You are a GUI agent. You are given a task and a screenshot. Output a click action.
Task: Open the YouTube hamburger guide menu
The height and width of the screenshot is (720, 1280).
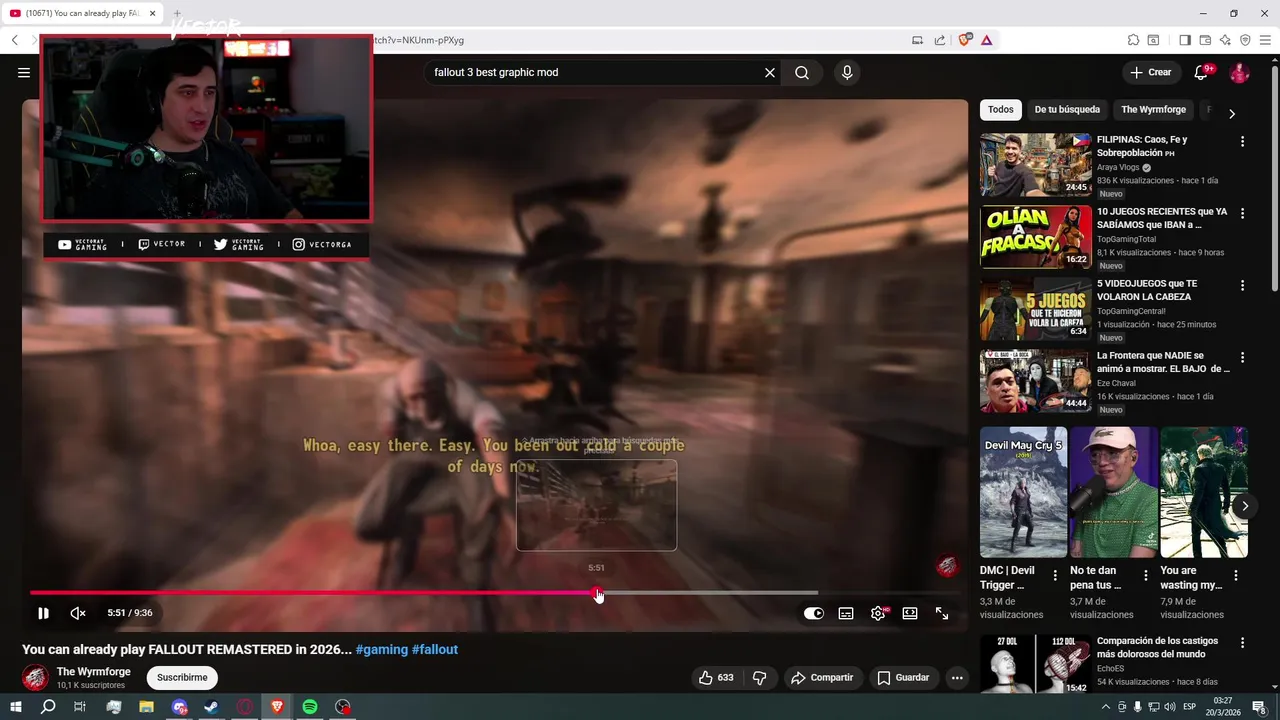24,72
